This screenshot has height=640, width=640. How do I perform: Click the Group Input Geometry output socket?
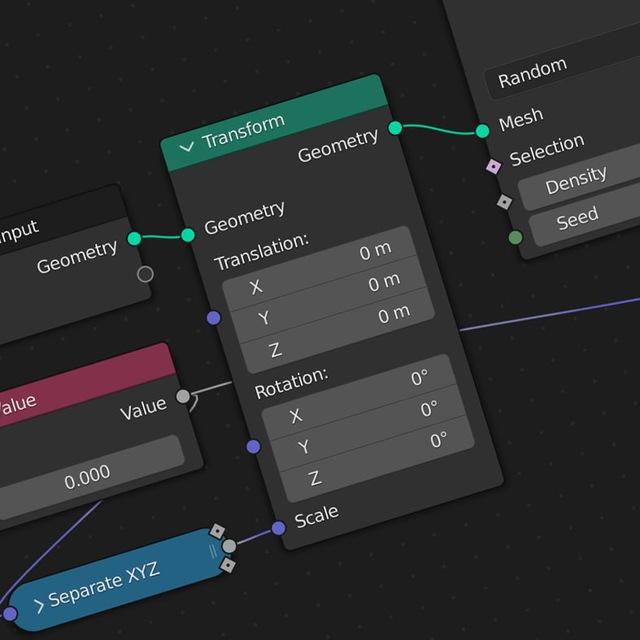[134, 238]
